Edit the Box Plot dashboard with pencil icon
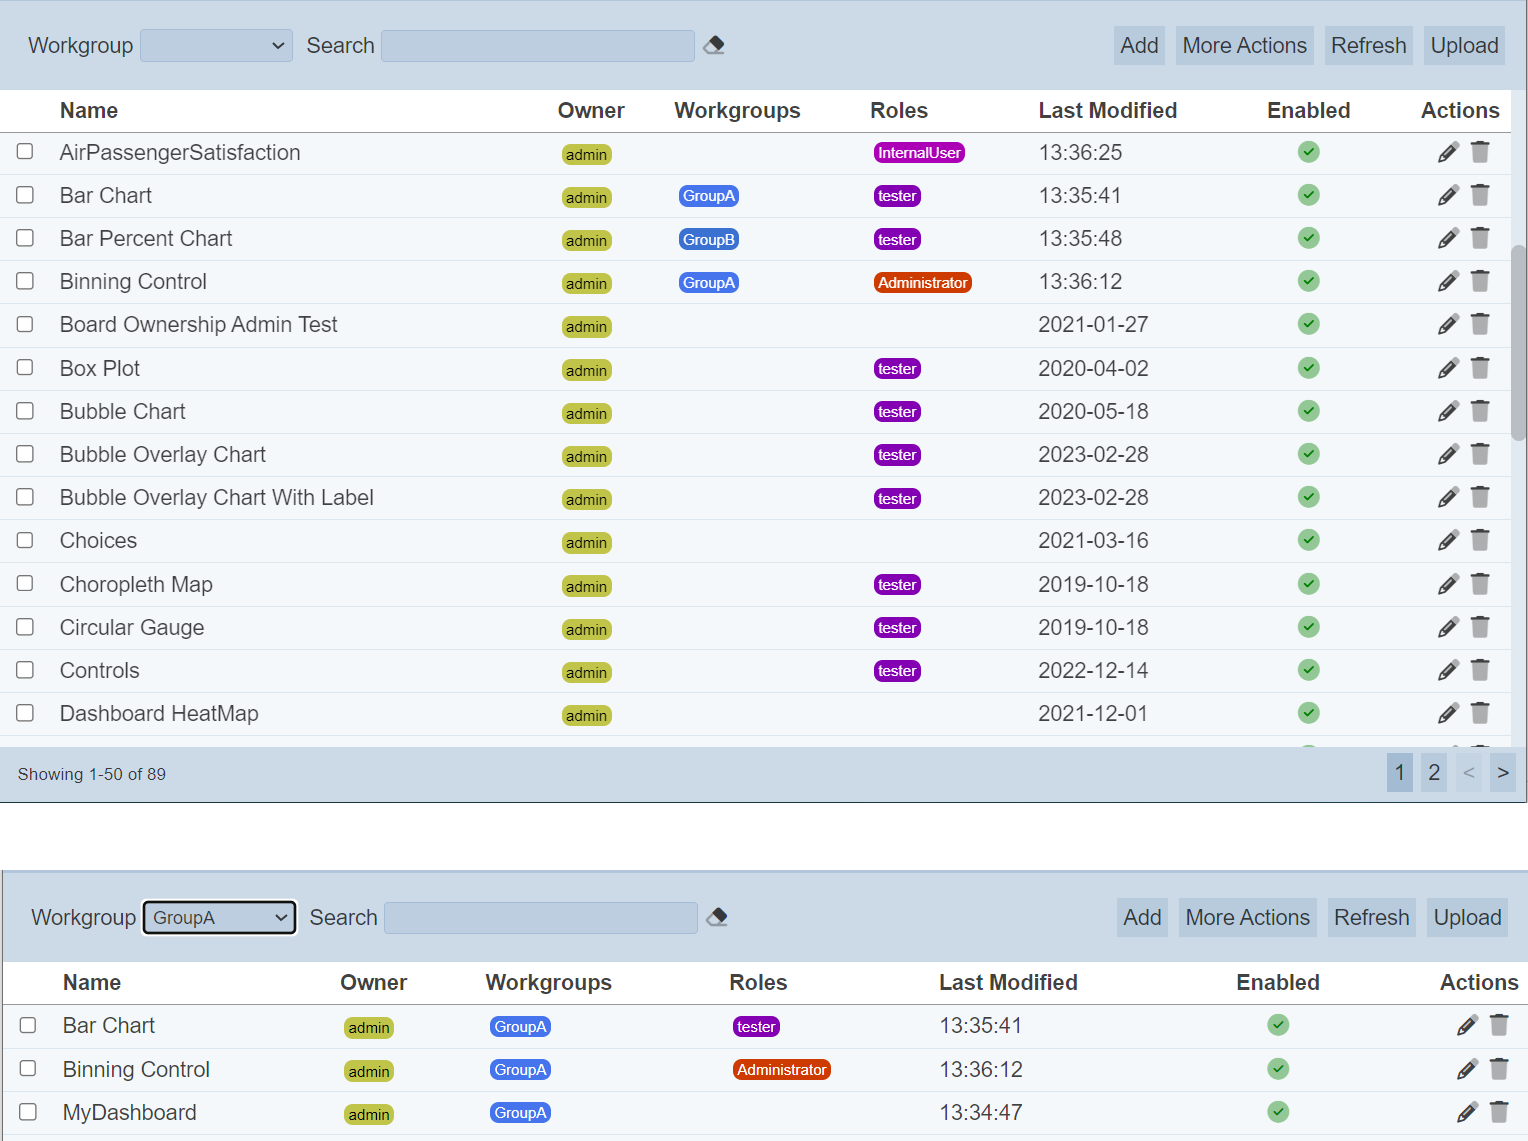Viewport: 1528px width, 1141px height. 1447,368
